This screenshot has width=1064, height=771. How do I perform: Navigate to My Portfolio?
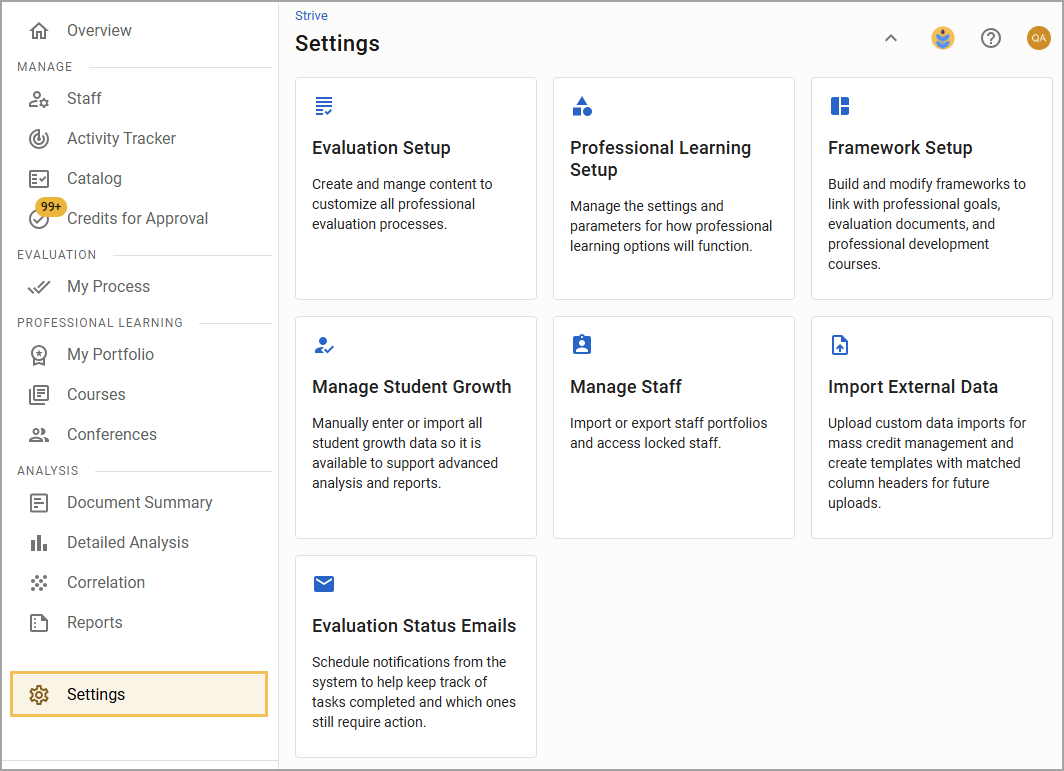[110, 355]
